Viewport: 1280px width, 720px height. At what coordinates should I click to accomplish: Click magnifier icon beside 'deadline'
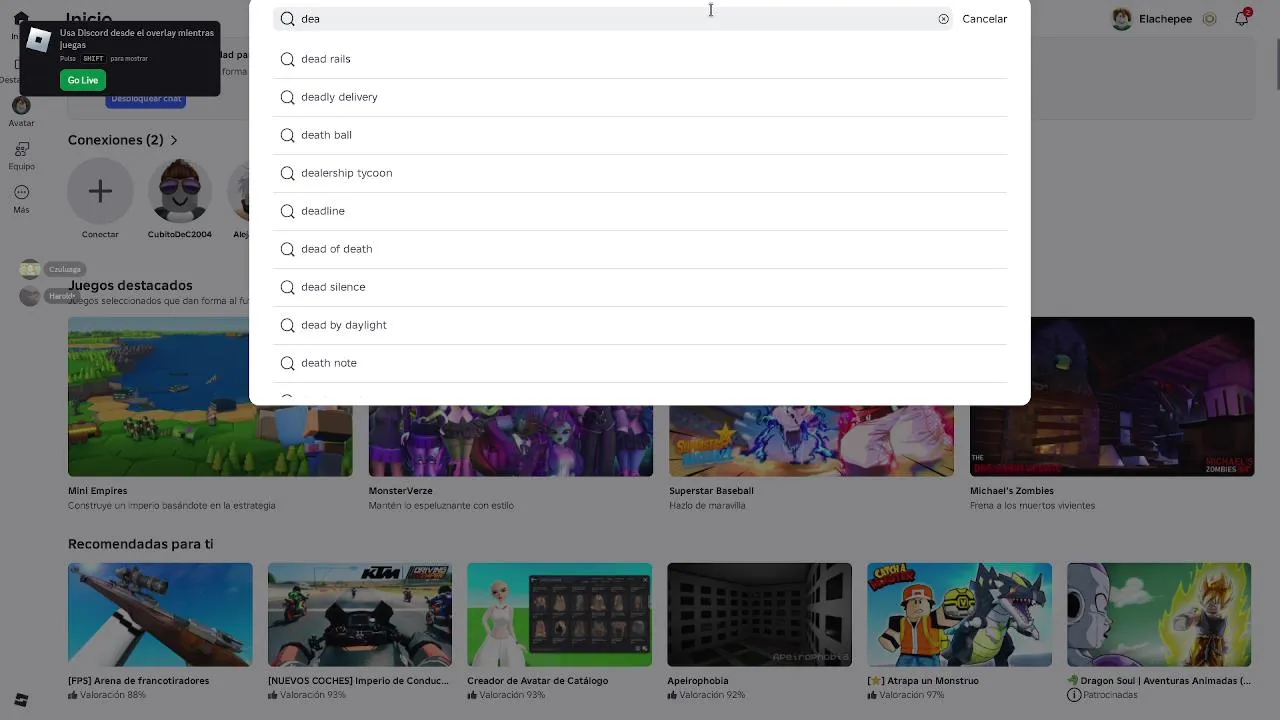[x=287, y=211]
